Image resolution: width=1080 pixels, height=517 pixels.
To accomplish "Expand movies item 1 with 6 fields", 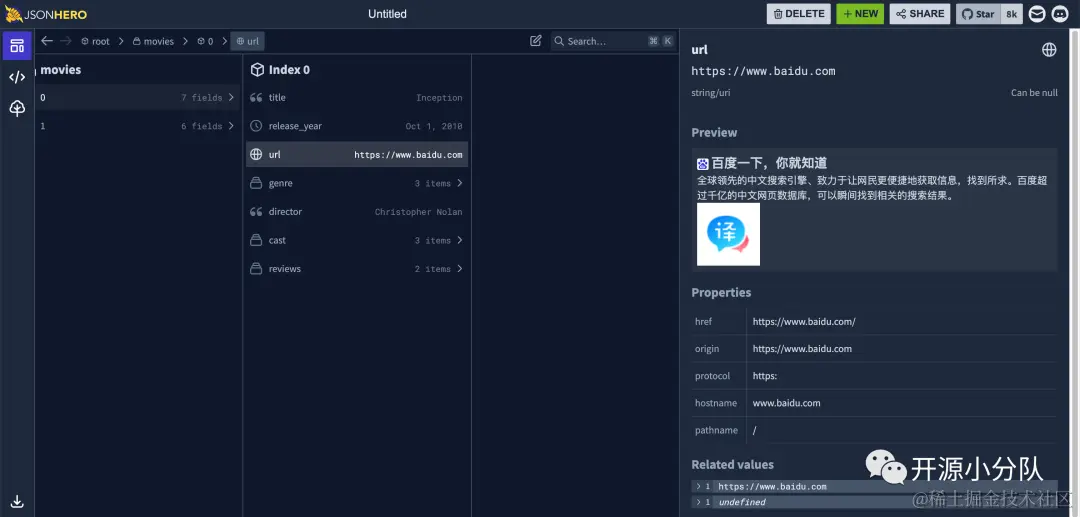I will [137, 126].
